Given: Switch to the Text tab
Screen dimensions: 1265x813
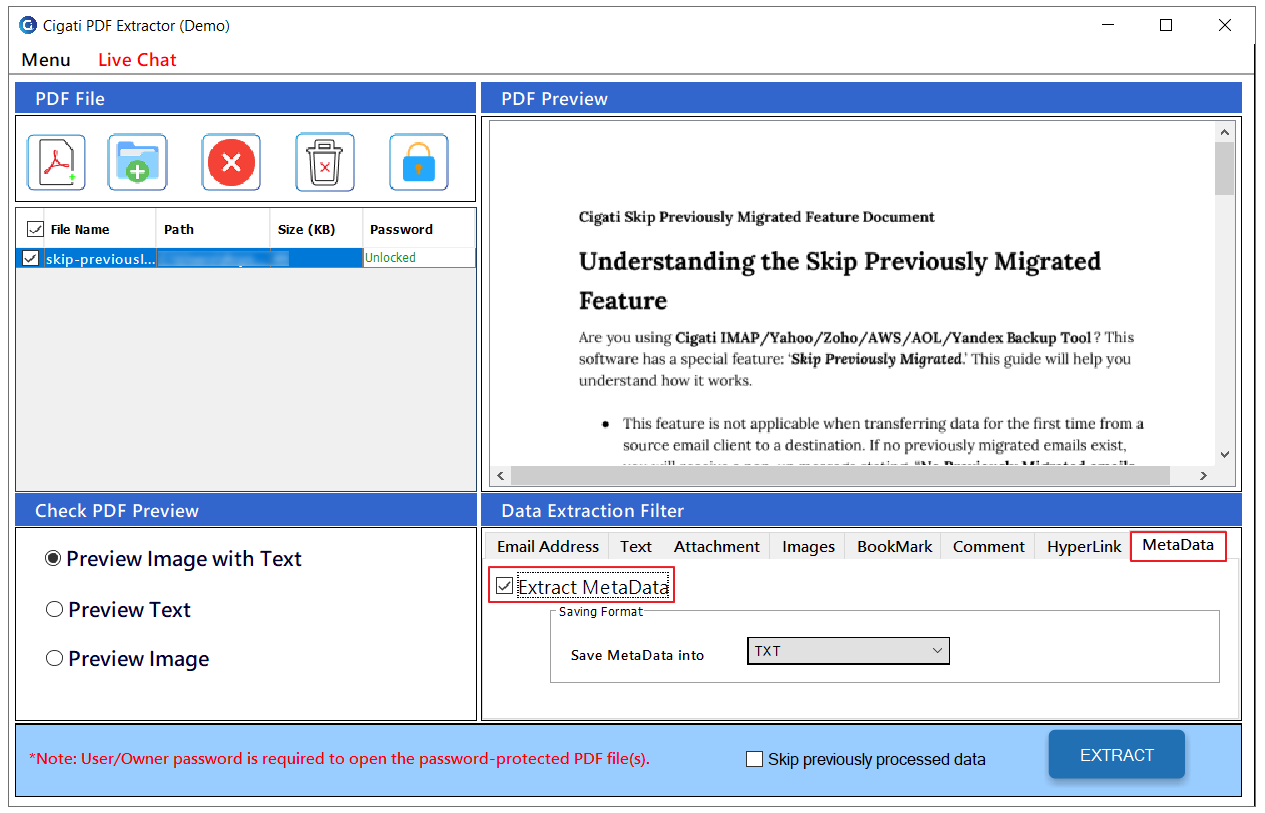Looking at the screenshot, I should click(x=636, y=546).
